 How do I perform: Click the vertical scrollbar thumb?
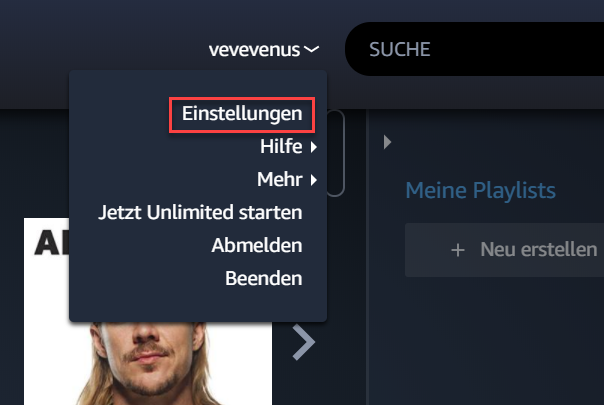pos(335,153)
